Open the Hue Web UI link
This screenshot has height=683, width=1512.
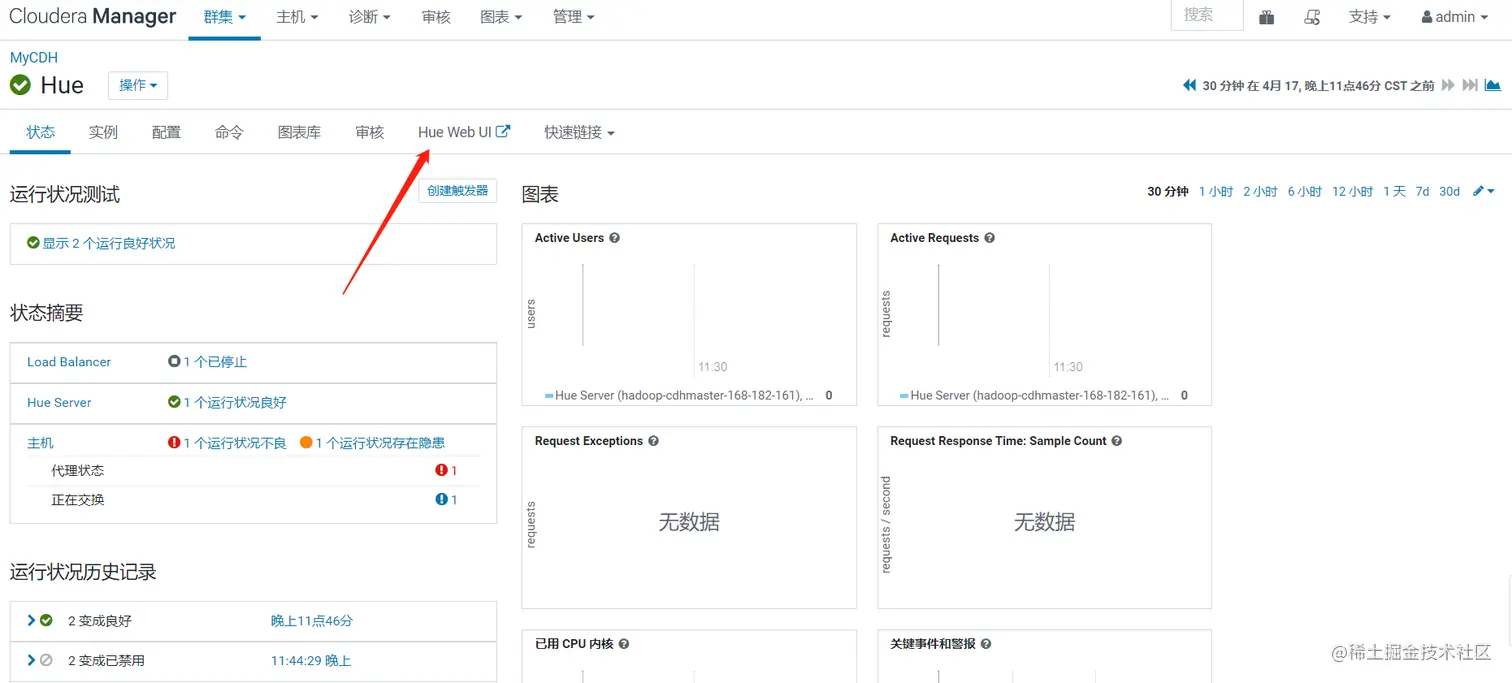coord(464,132)
